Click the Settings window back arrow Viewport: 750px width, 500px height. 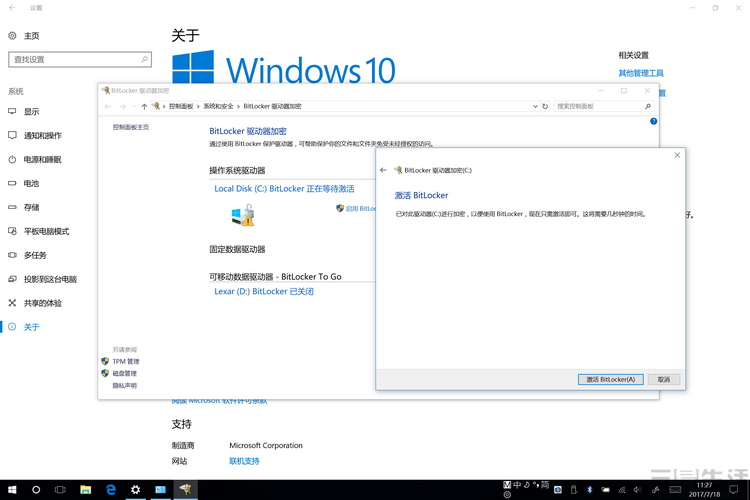[12, 8]
